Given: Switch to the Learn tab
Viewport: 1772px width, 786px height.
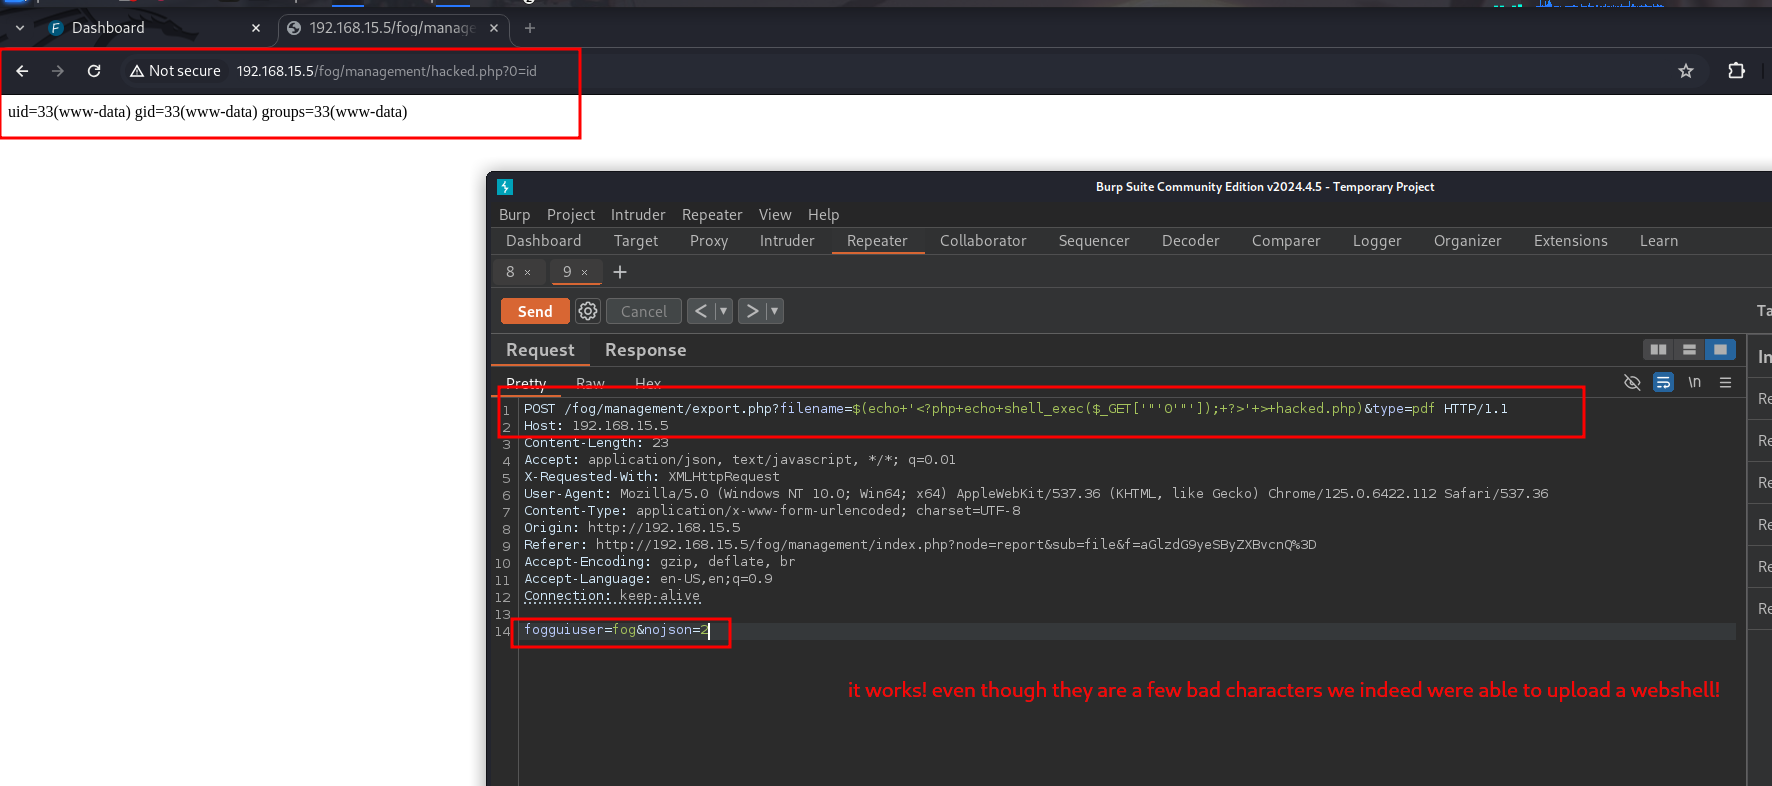Looking at the screenshot, I should pos(1659,241).
